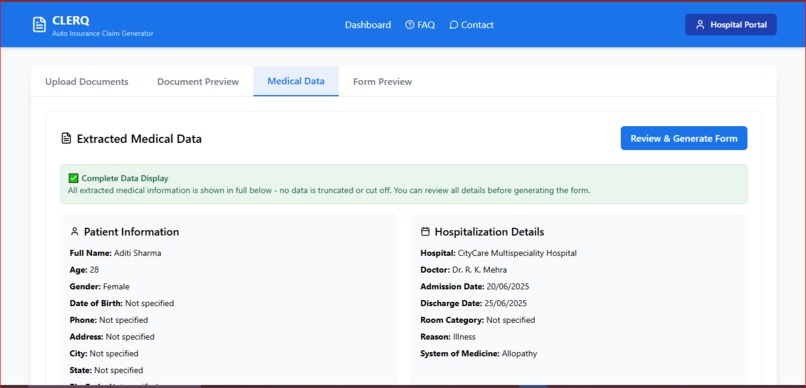The height and width of the screenshot is (388, 806).
Task: Click the Phone: Not specified row
Action: pyautogui.click(x=108, y=320)
